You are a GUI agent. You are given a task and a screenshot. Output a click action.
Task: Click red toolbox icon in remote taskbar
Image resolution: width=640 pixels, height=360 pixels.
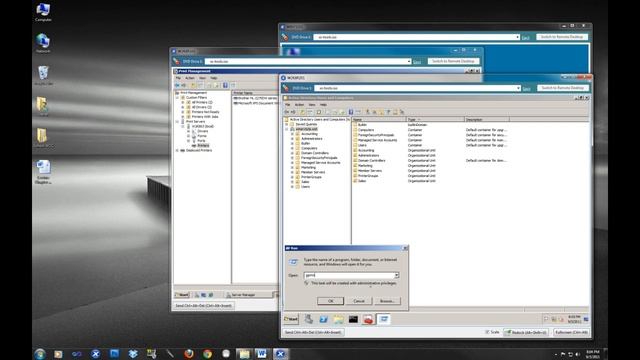coord(368,319)
